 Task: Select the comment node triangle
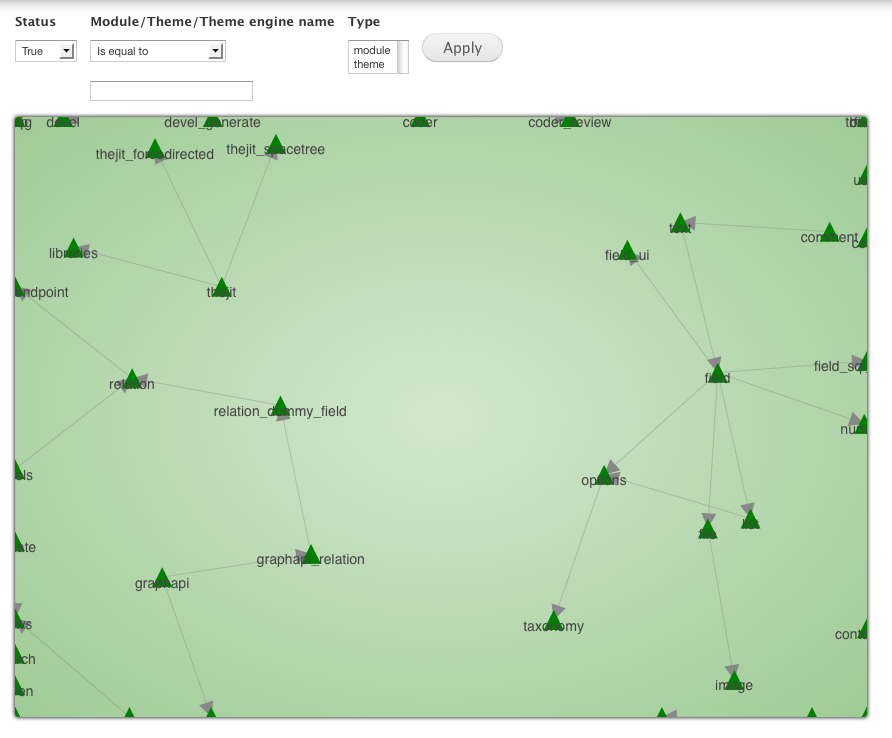tap(829, 233)
